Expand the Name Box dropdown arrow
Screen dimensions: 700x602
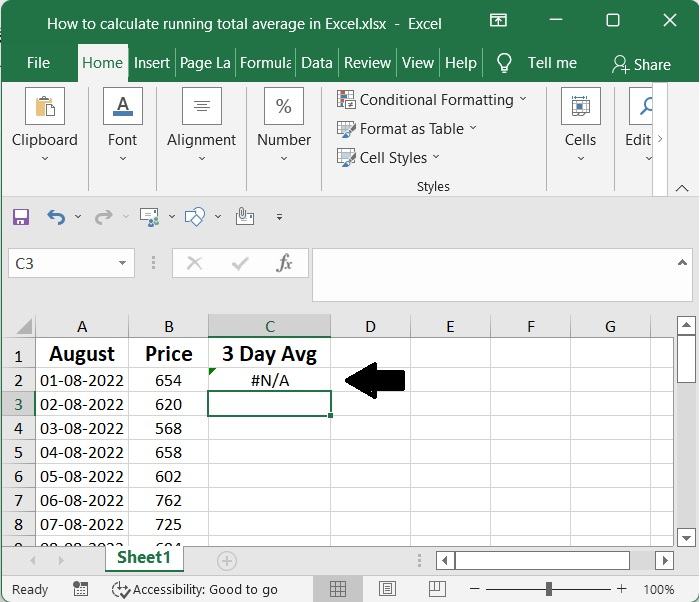[x=123, y=264]
